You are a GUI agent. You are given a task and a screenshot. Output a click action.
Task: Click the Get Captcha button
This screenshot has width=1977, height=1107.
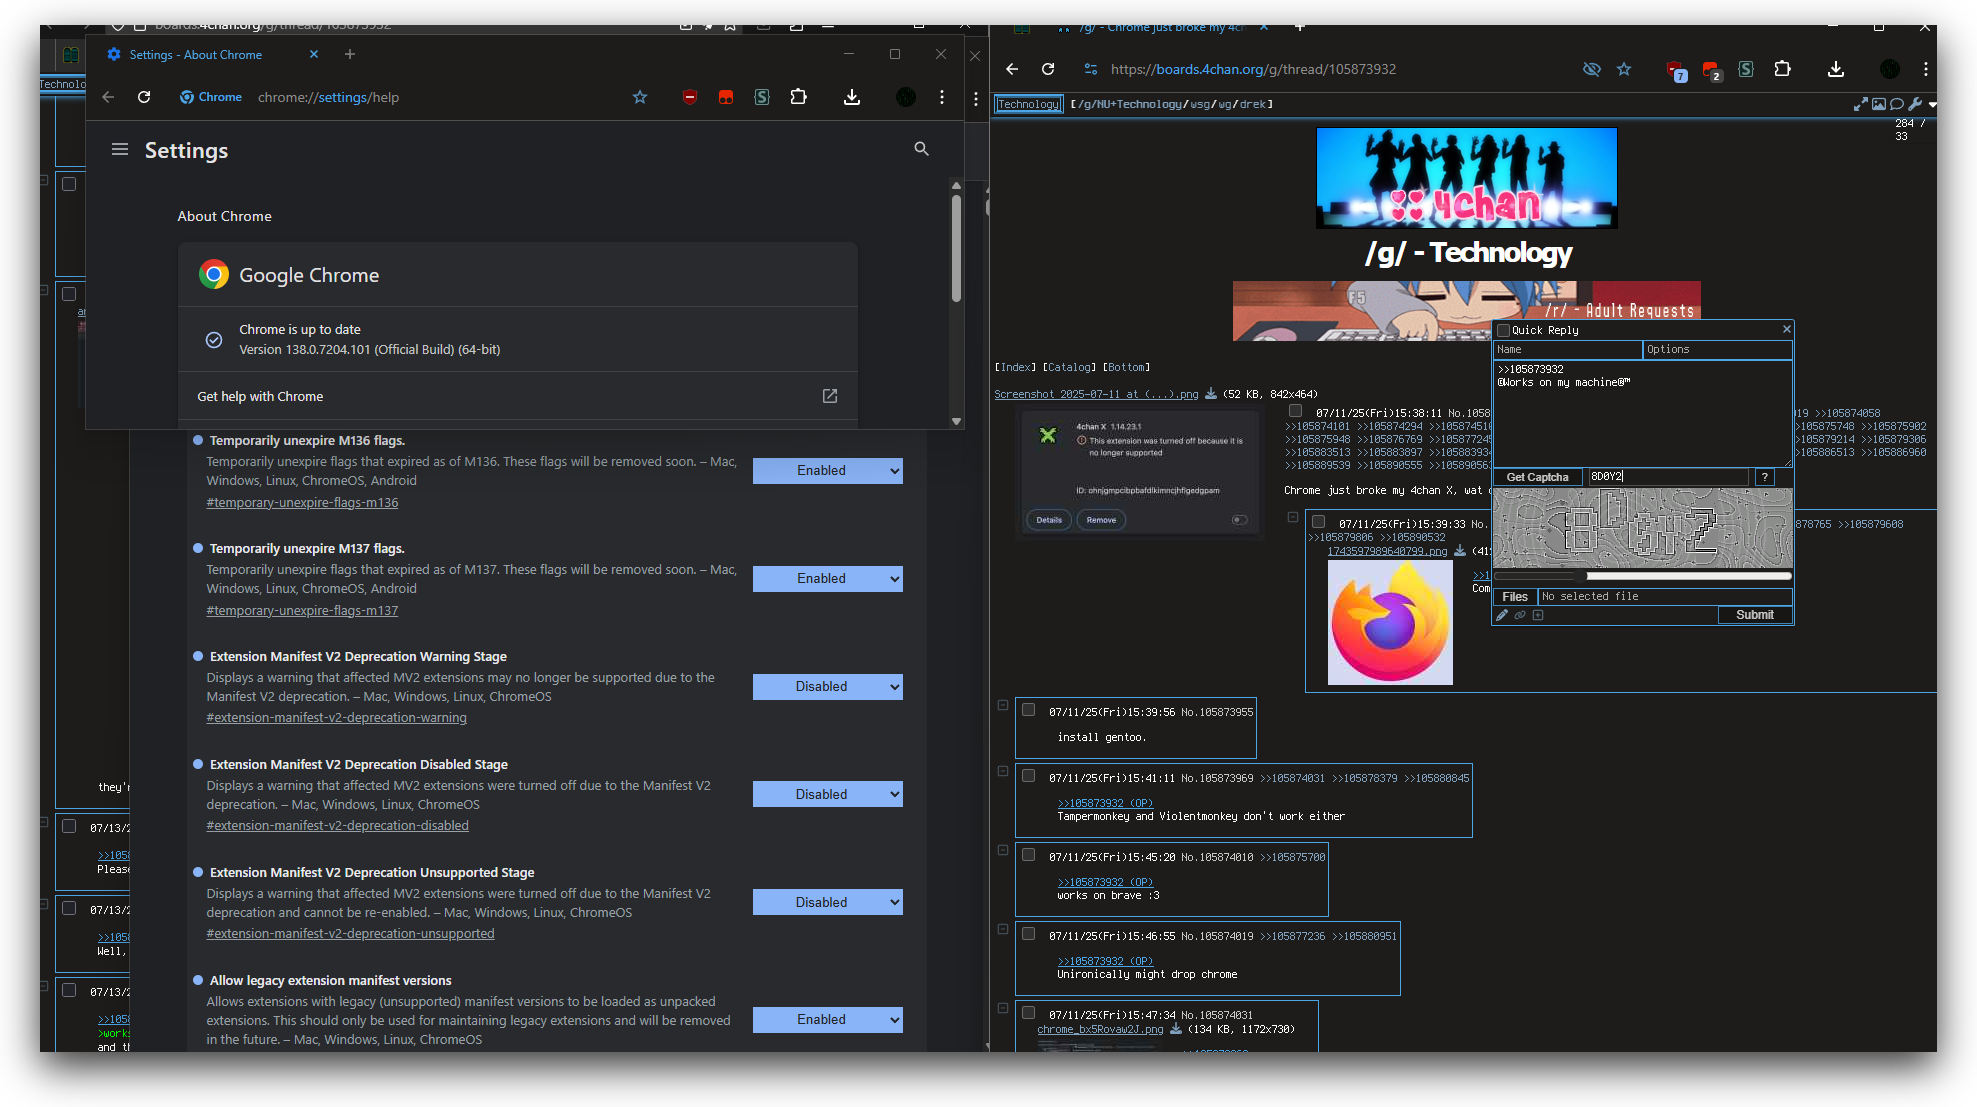click(x=1538, y=477)
